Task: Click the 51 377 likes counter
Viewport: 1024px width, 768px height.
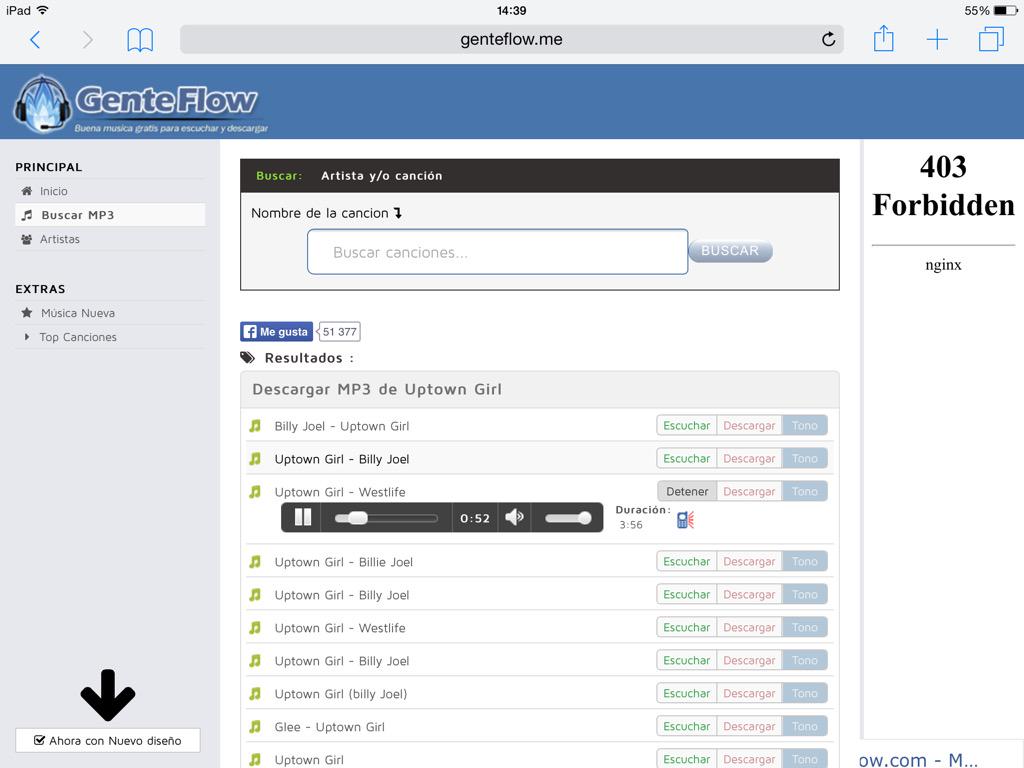Action: (339, 332)
